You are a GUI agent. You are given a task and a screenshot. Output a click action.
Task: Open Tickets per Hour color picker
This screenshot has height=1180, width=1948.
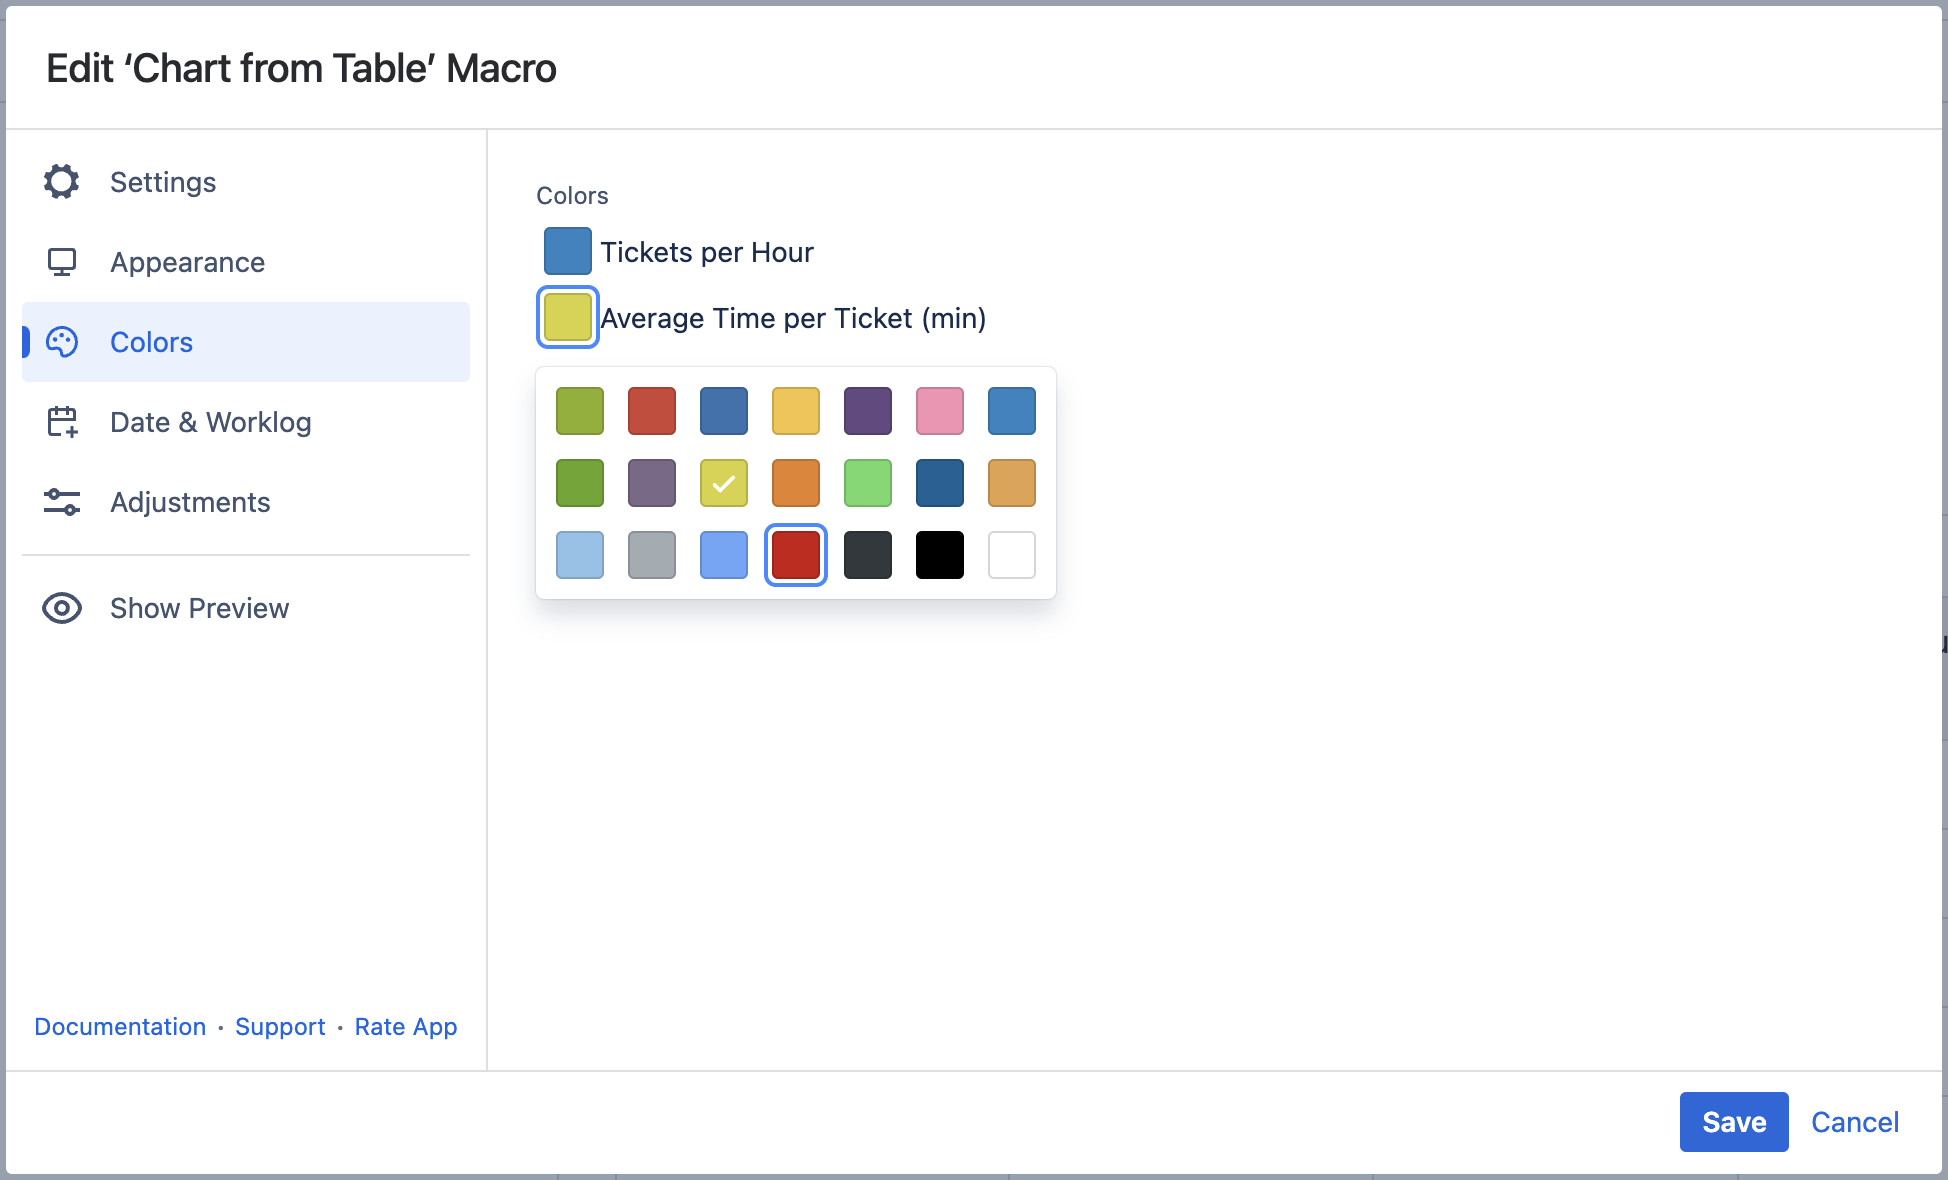[567, 251]
